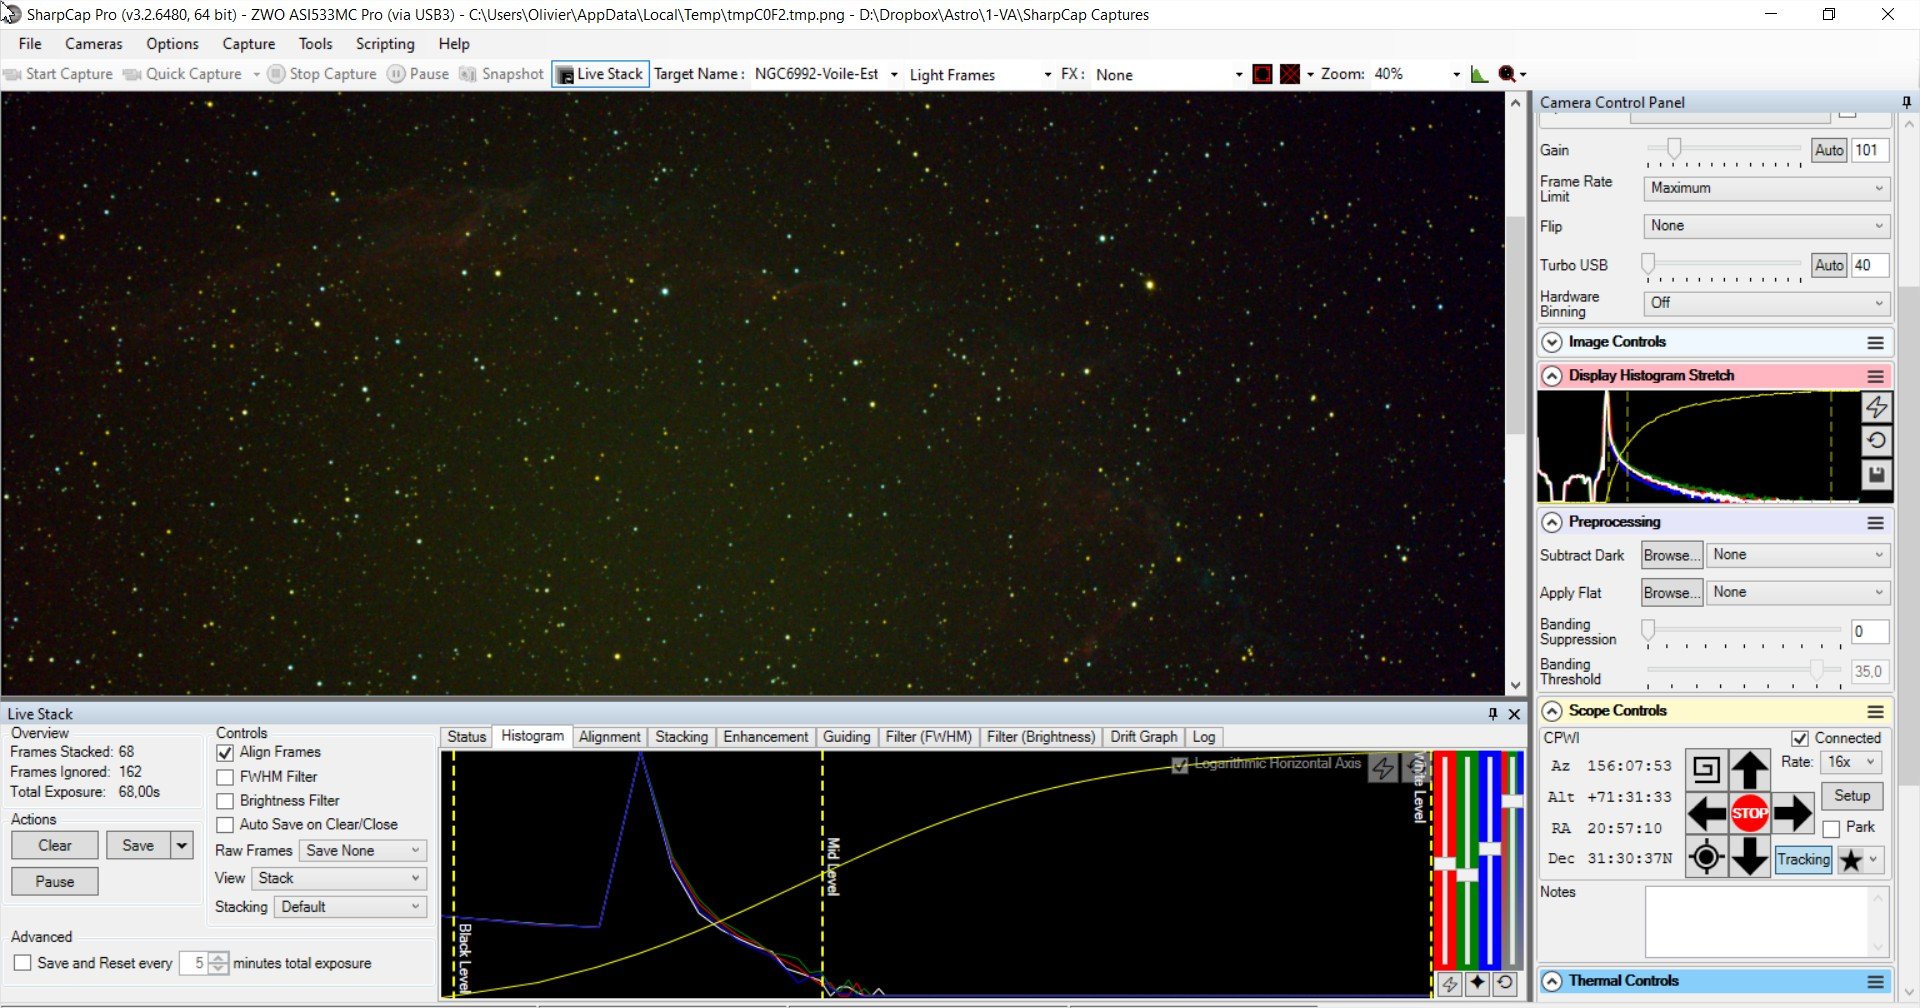Open the Display Histogram Stretch hamburger menu
The width and height of the screenshot is (1920, 1008).
pyautogui.click(x=1875, y=376)
